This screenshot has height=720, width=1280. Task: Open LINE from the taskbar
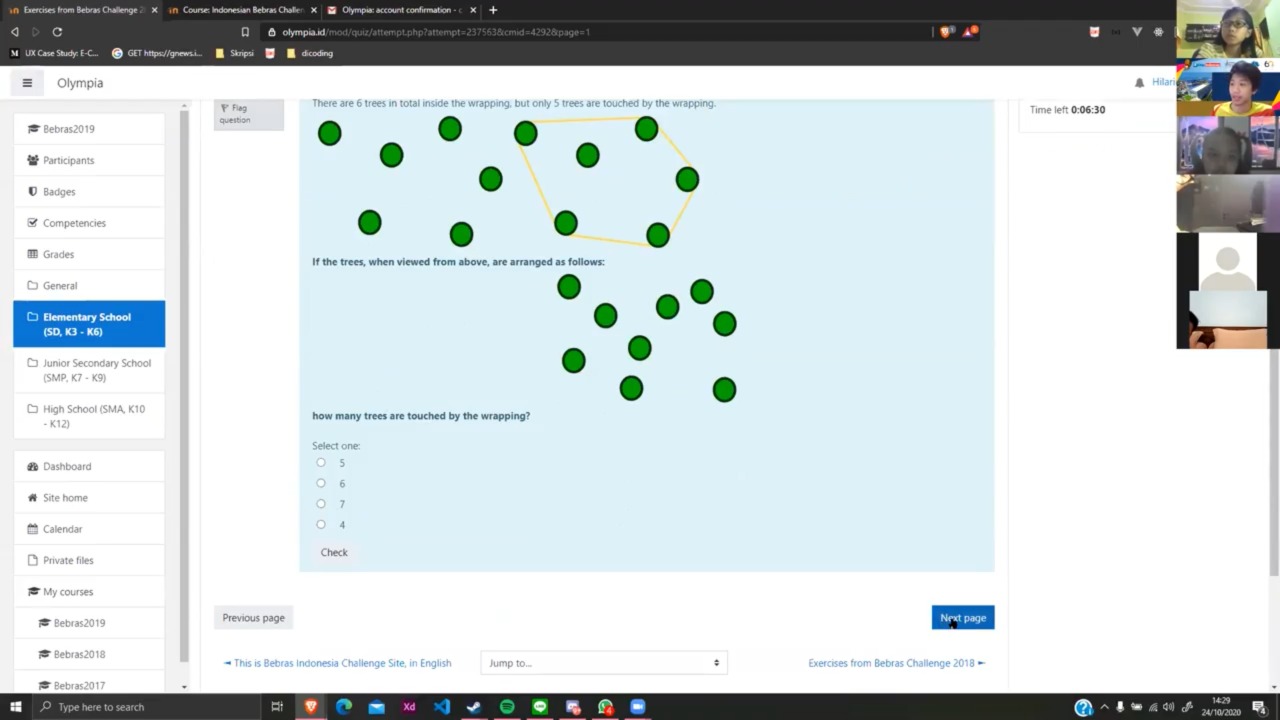tap(540, 707)
